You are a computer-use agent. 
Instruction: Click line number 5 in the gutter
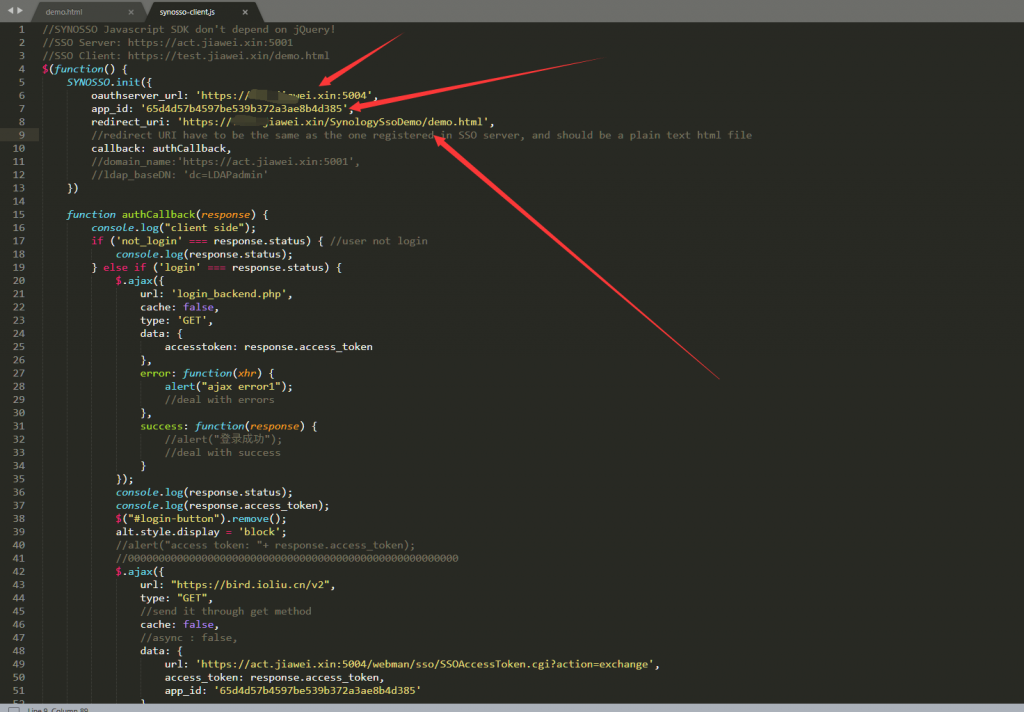pyautogui.click(x=21, y=82)
